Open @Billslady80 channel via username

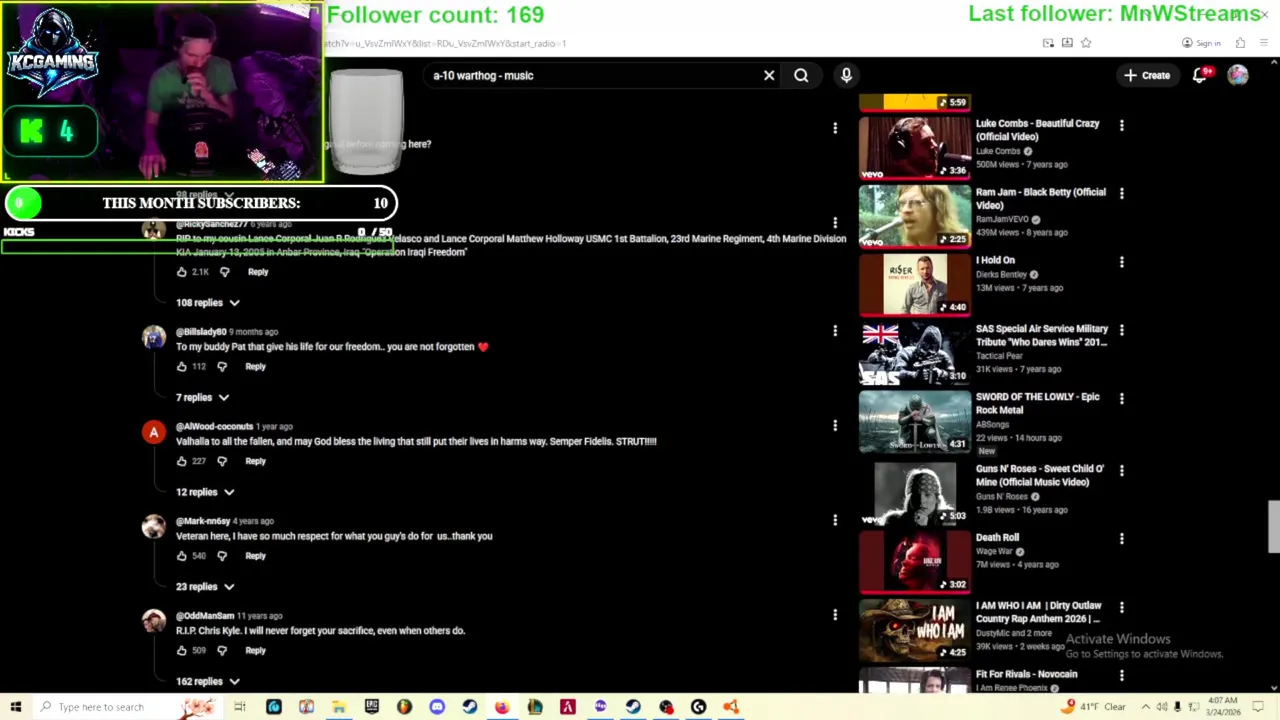click(201, 332)
